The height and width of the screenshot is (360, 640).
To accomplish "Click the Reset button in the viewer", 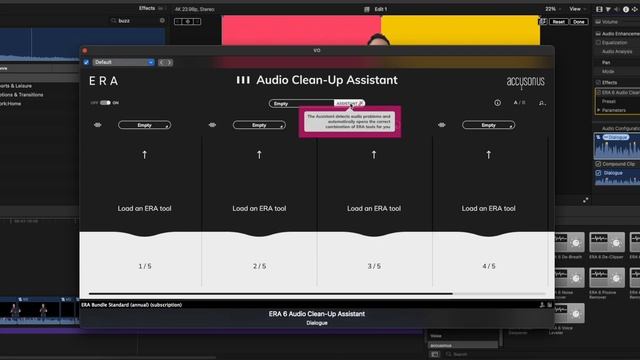I will (559, 22).
